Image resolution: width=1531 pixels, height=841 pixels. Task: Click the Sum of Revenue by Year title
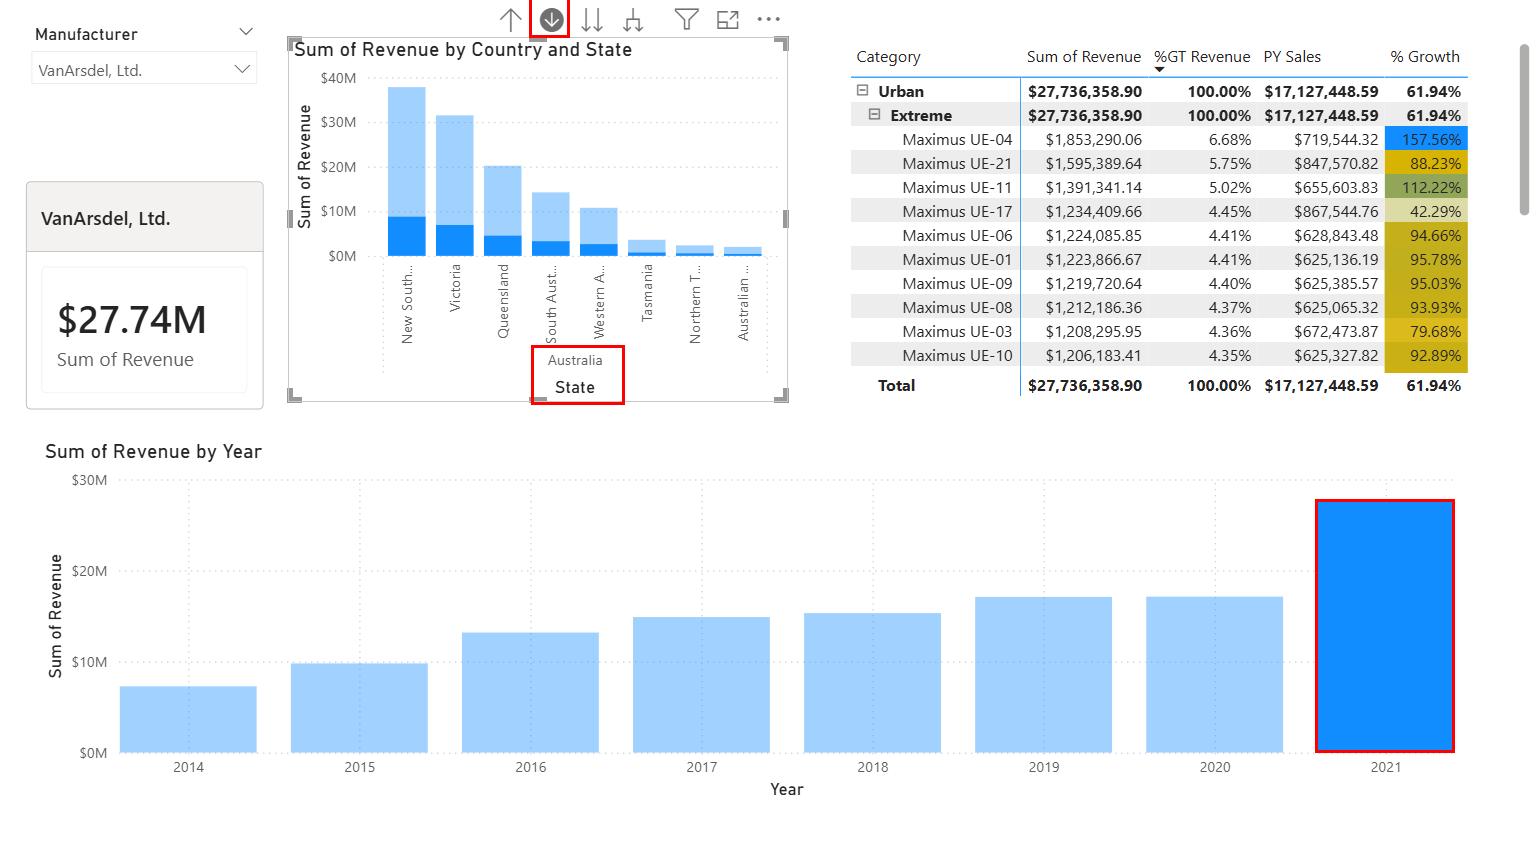[153, 451]
